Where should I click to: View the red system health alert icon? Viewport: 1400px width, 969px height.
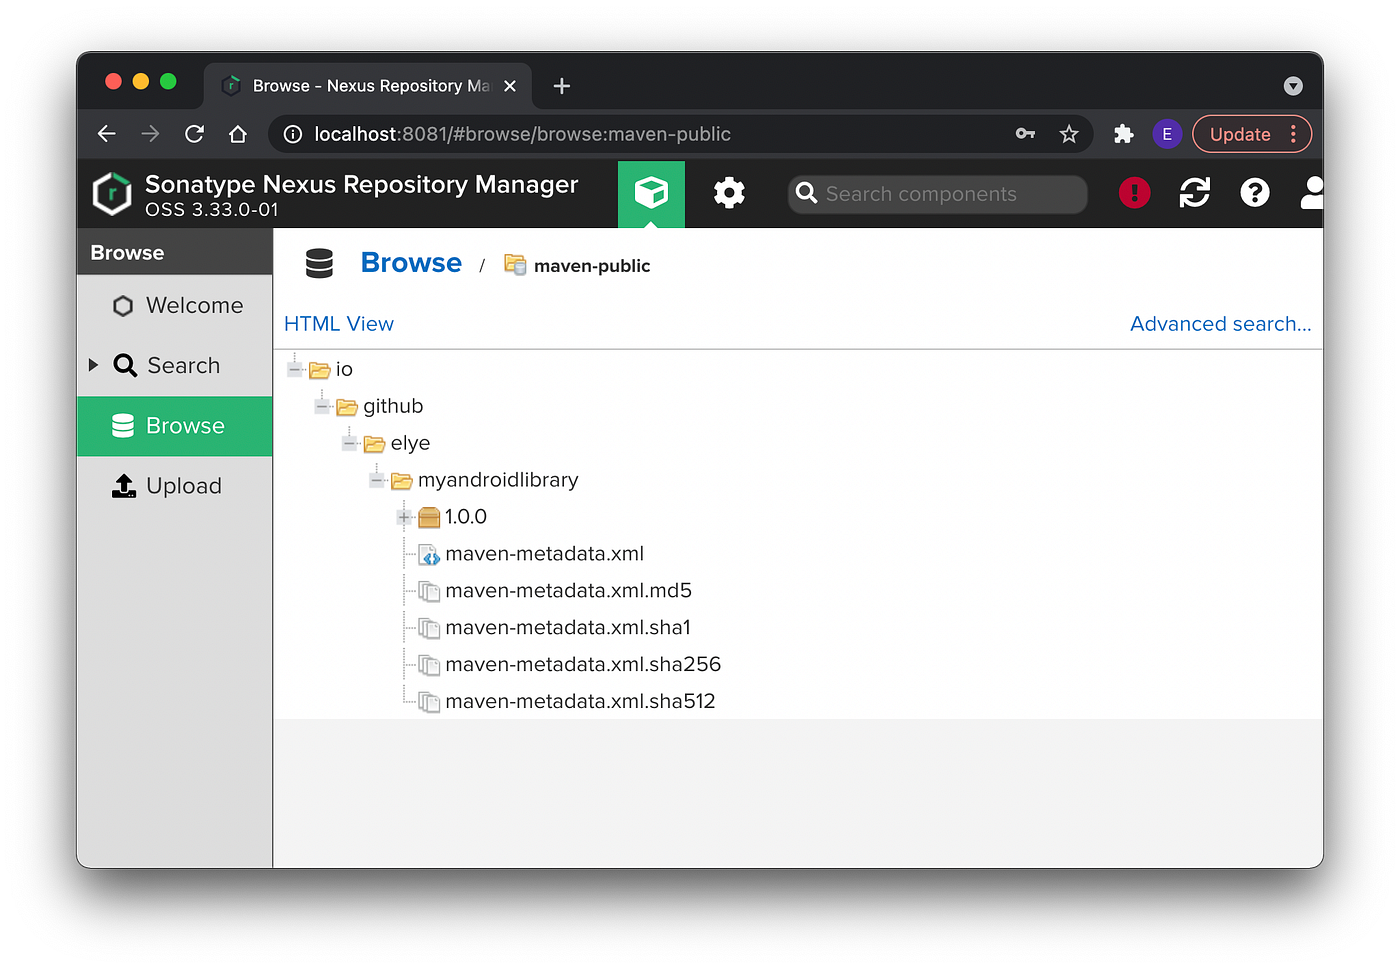tap(1134, 192)
